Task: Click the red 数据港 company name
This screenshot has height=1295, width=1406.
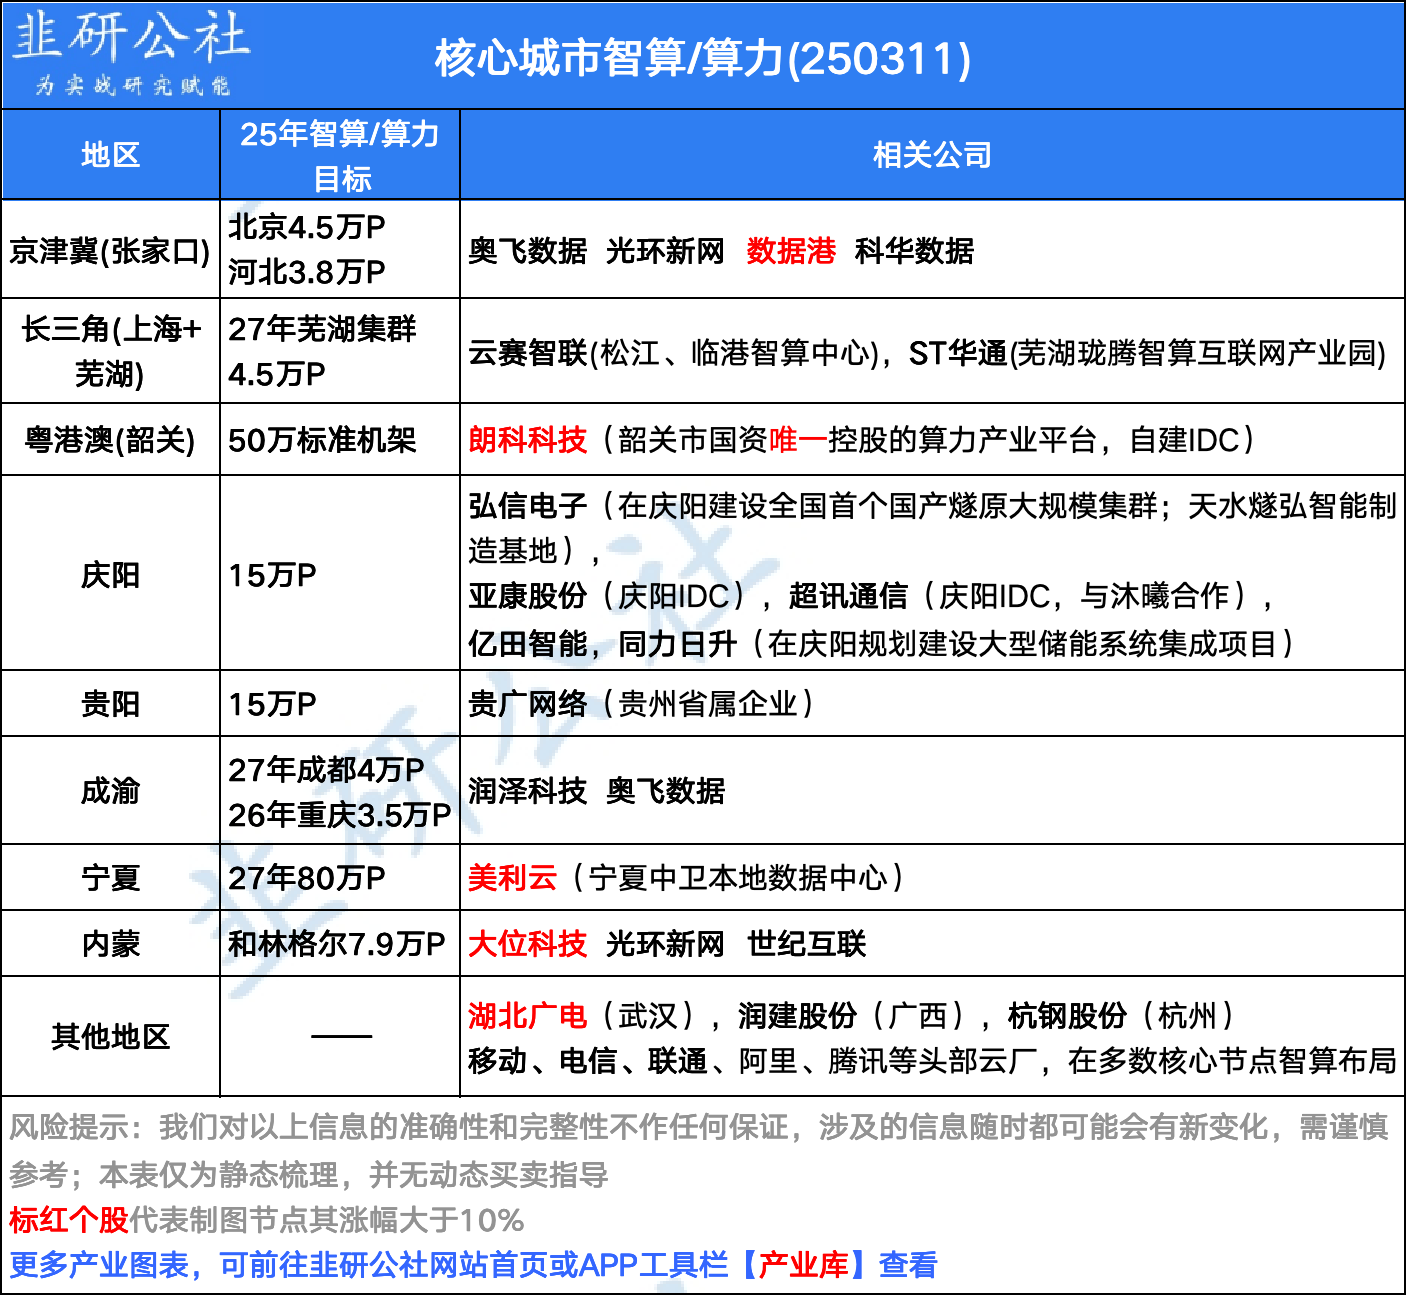Action: point(790,251)
